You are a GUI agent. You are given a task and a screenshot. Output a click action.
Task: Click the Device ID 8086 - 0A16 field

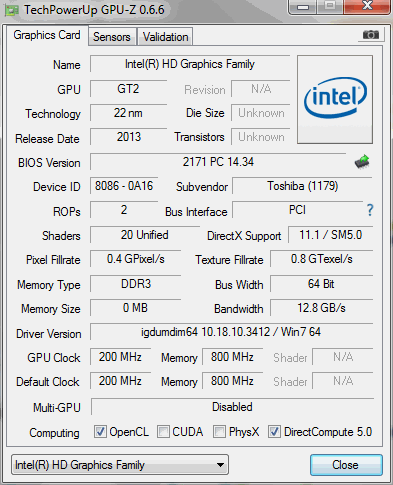[124, 186]
